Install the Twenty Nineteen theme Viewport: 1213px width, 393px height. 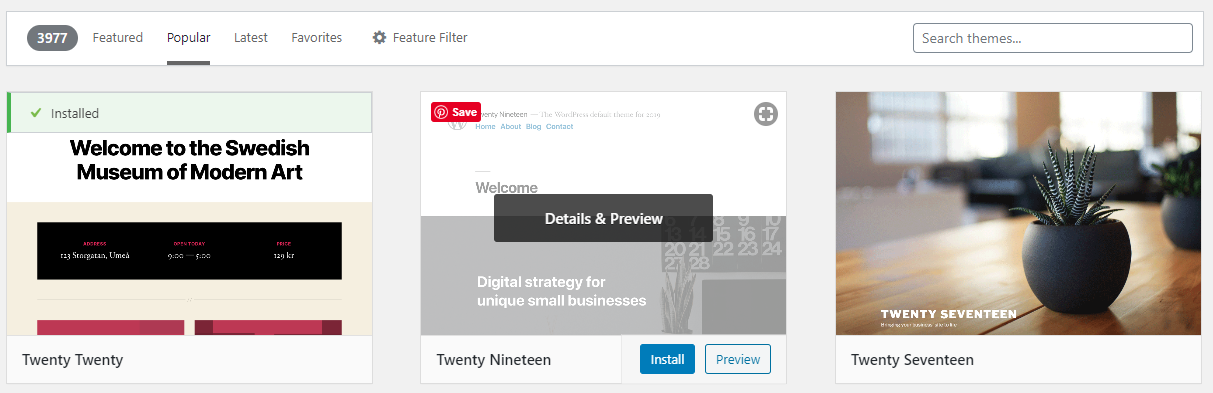[x=667, y=360]
